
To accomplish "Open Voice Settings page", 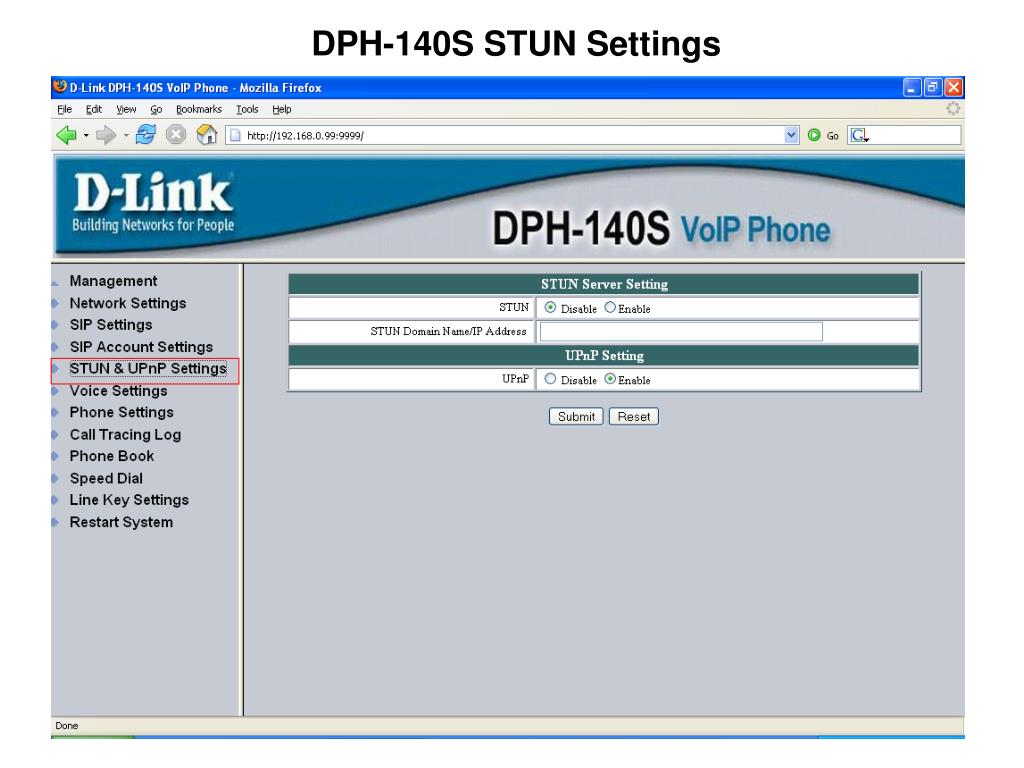I will coord(118,391).
